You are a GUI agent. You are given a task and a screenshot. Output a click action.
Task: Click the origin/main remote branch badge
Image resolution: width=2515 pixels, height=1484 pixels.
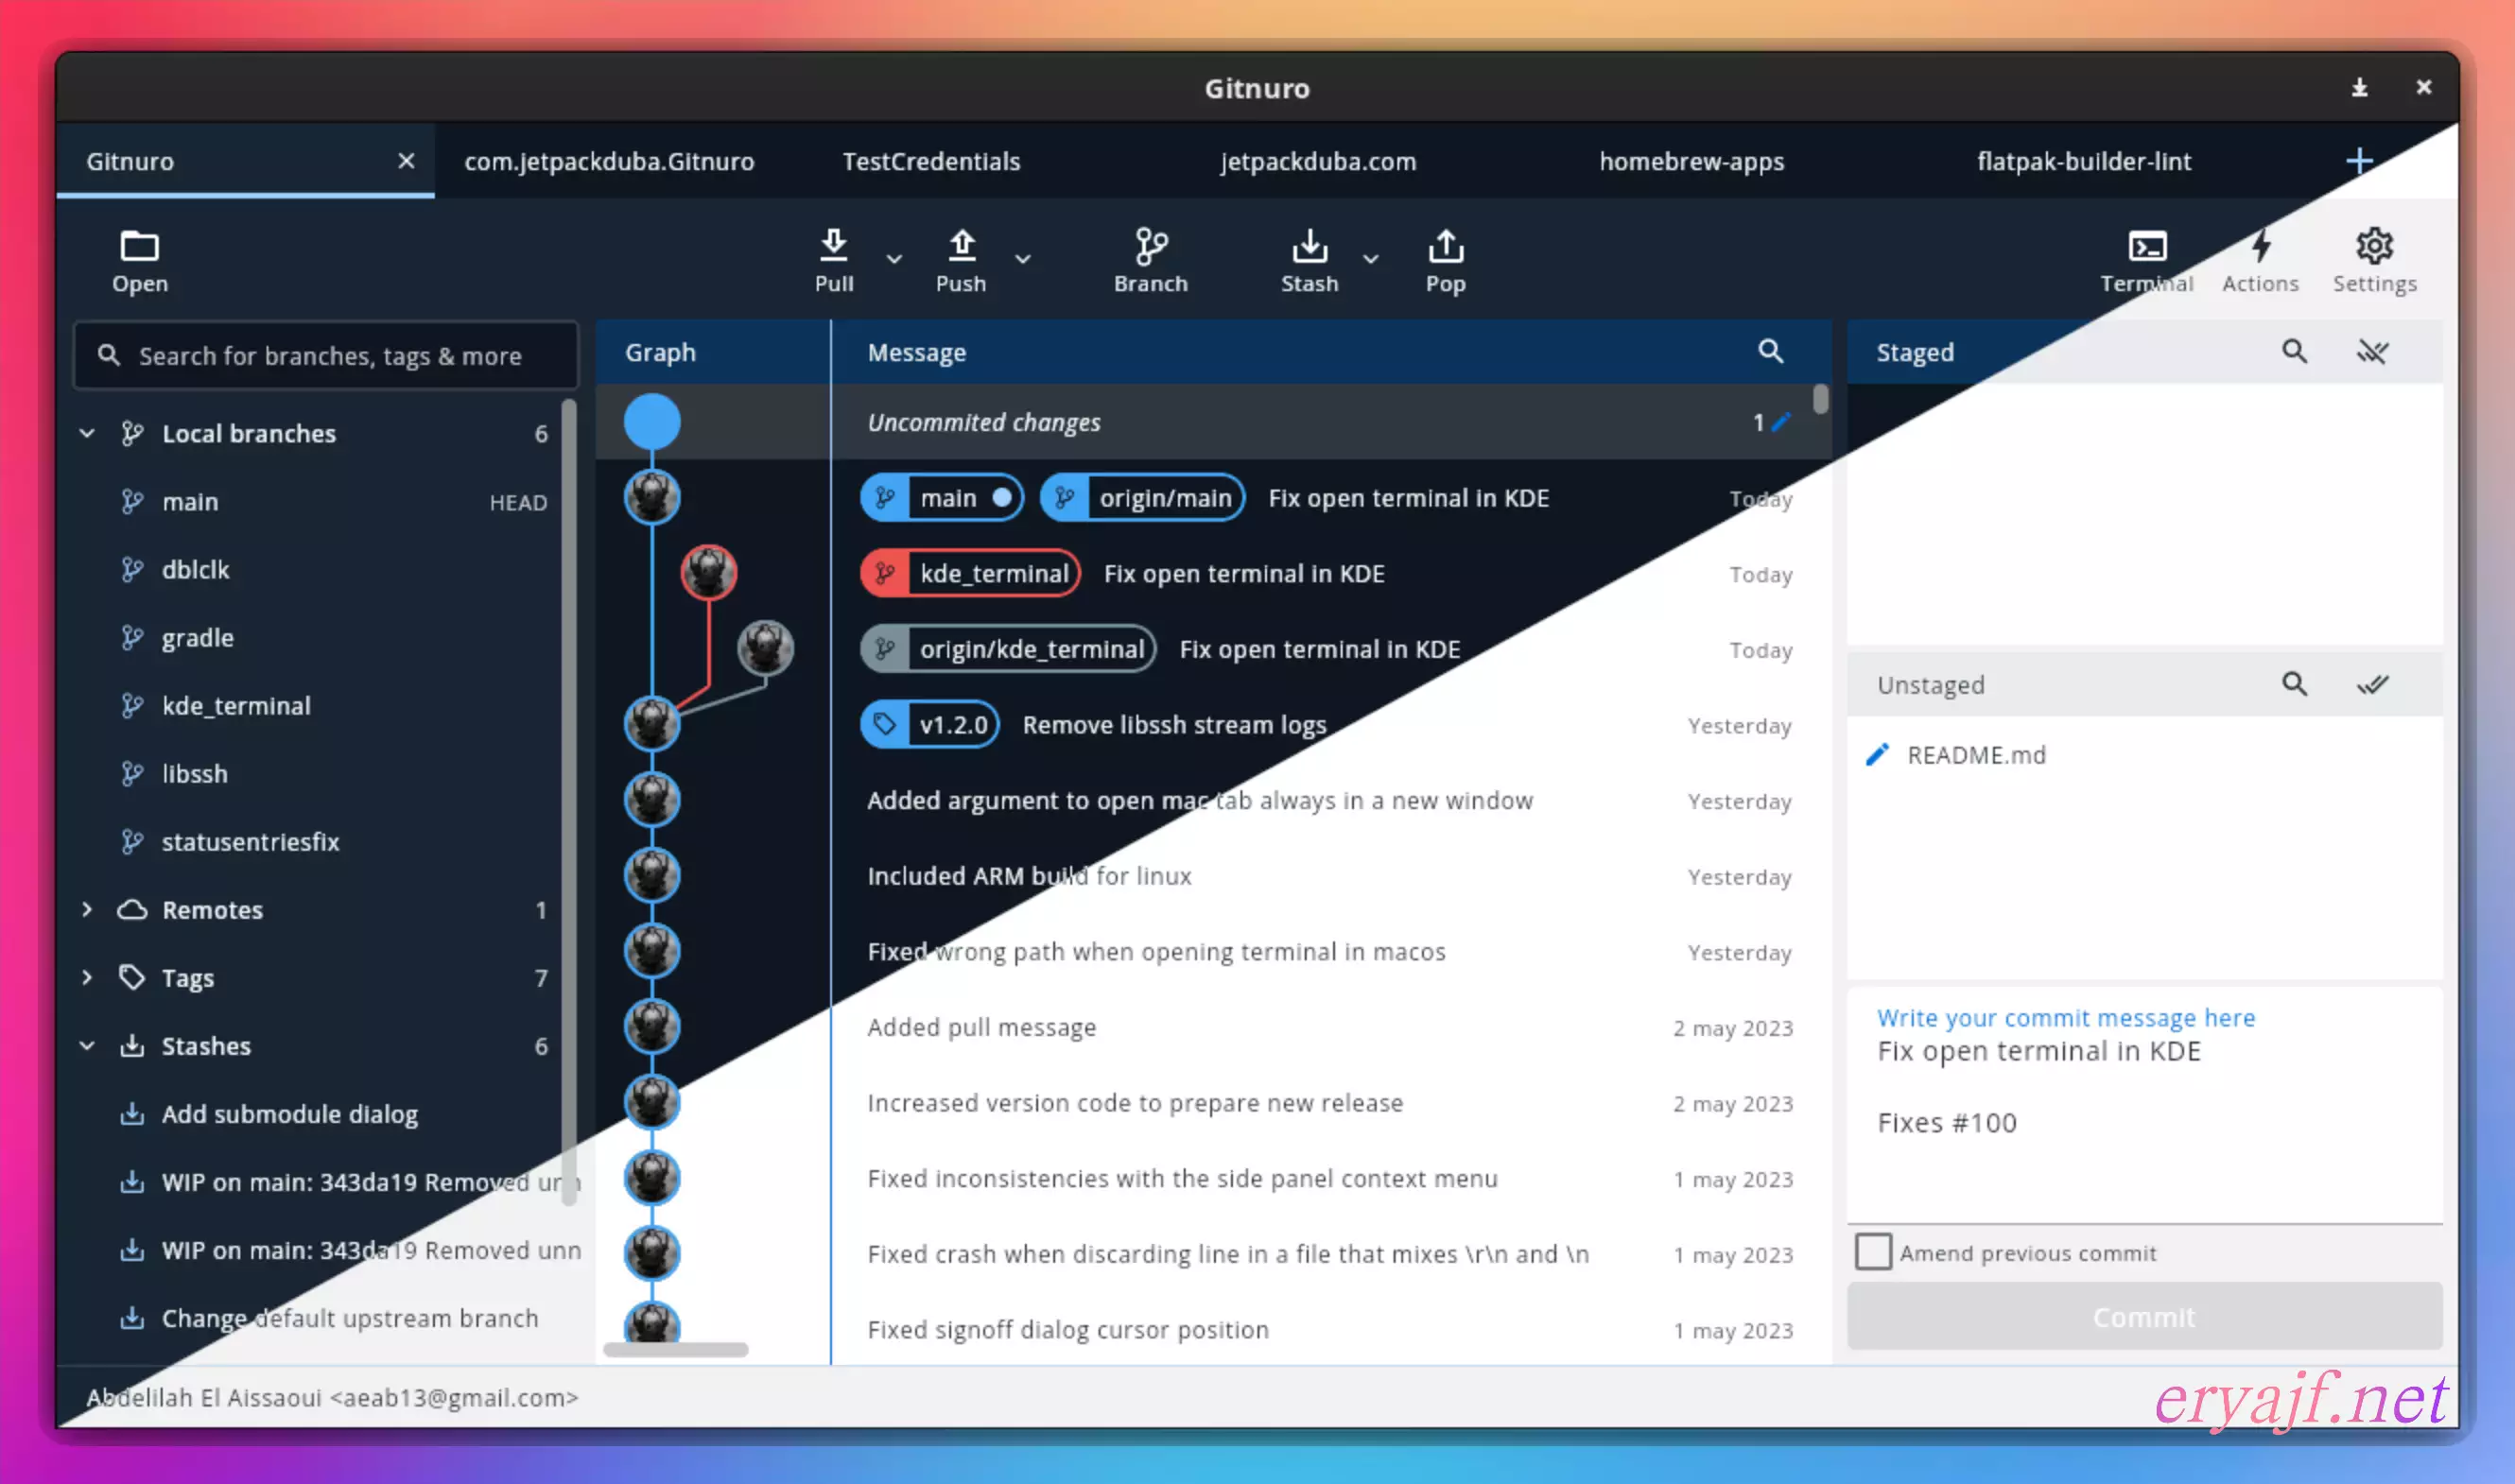pos(1143,498)
